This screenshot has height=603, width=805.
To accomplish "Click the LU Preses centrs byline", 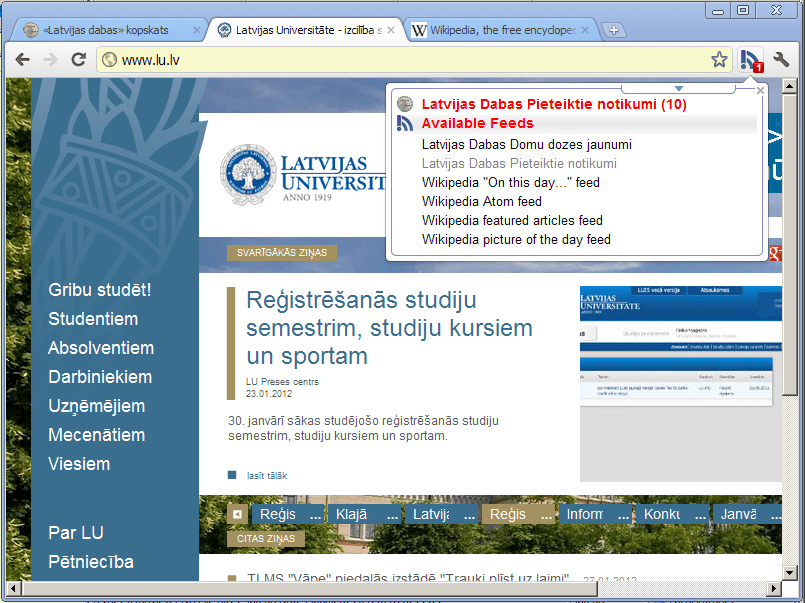I will tap(282, 382).
